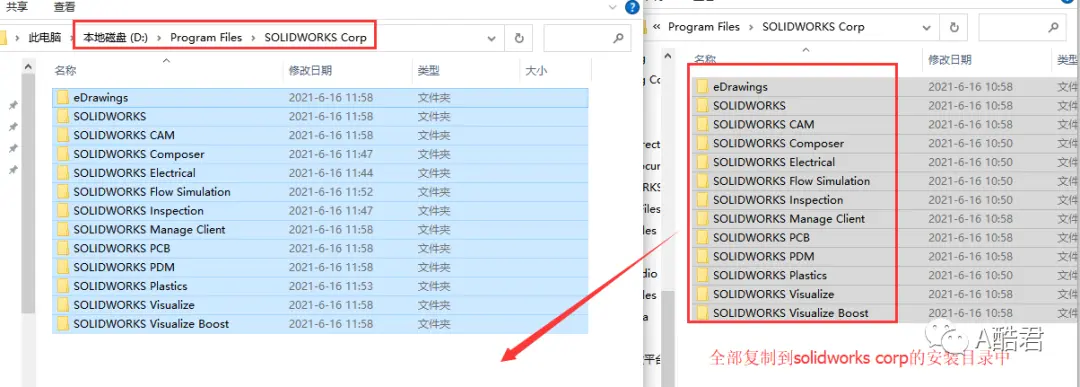Viewport: 1080px width, 387px height.
Task: Sort by 修改日期 column in right window
Action: tap(950, 59)
